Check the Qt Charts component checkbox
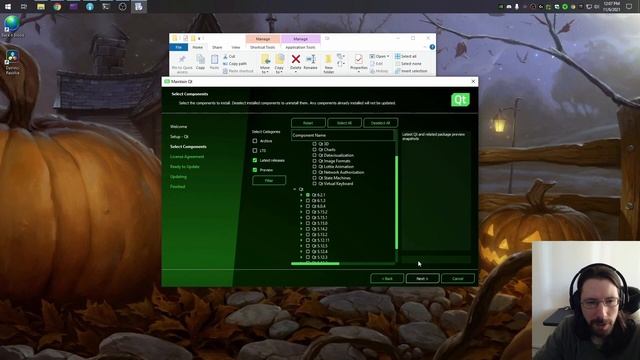This screenshot has width=640, height=360. 314,150
